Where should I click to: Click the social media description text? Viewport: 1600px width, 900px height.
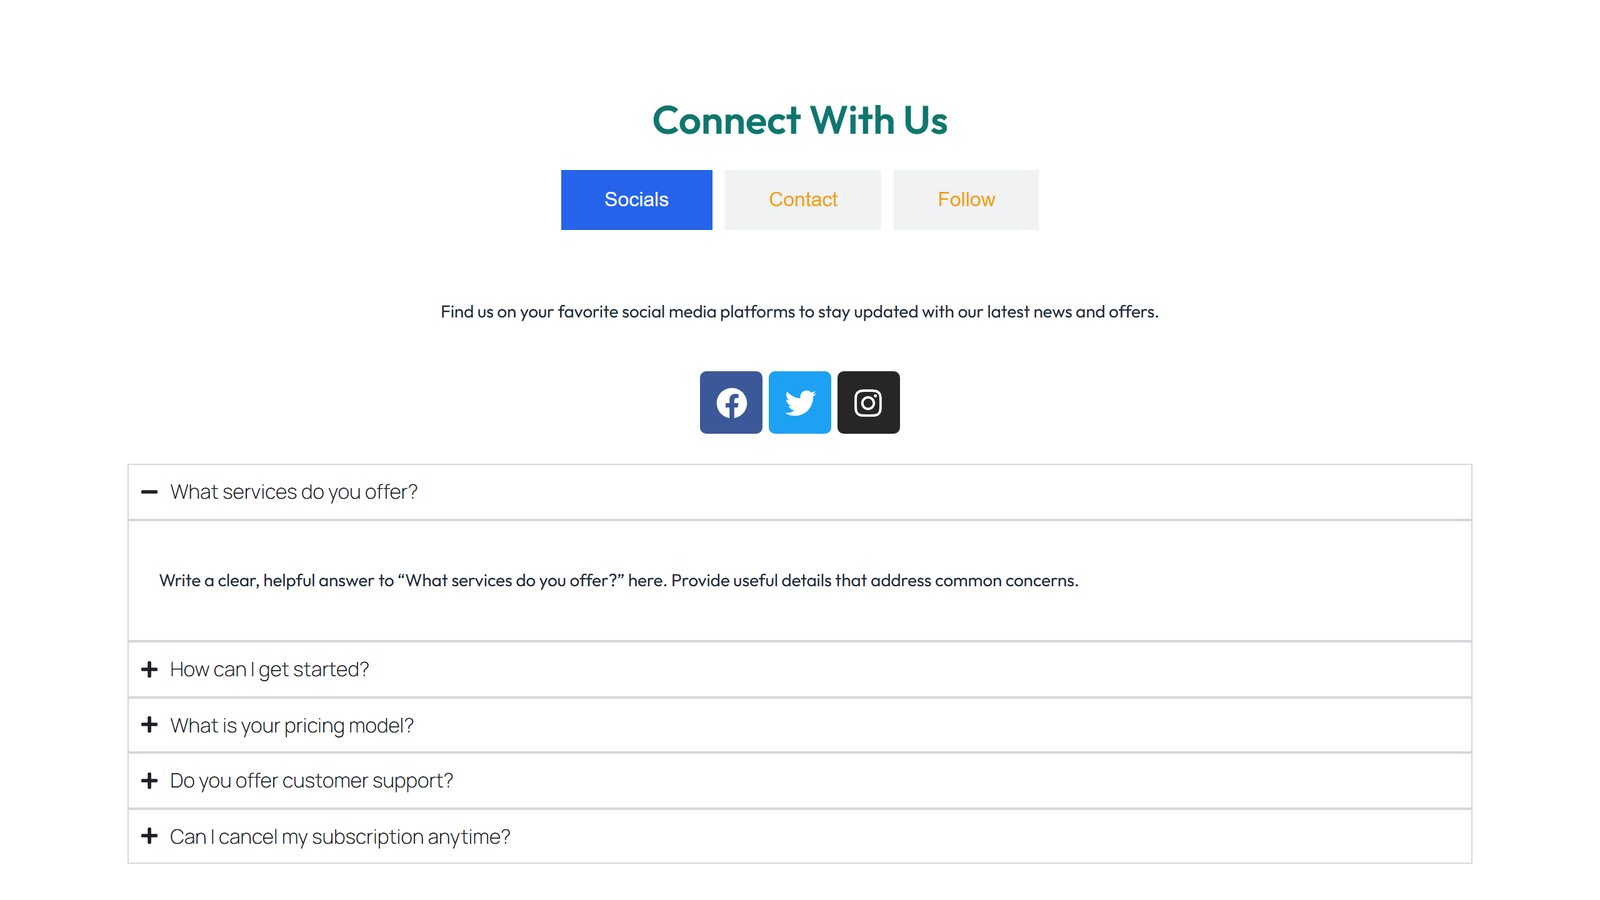coord(800,311)
